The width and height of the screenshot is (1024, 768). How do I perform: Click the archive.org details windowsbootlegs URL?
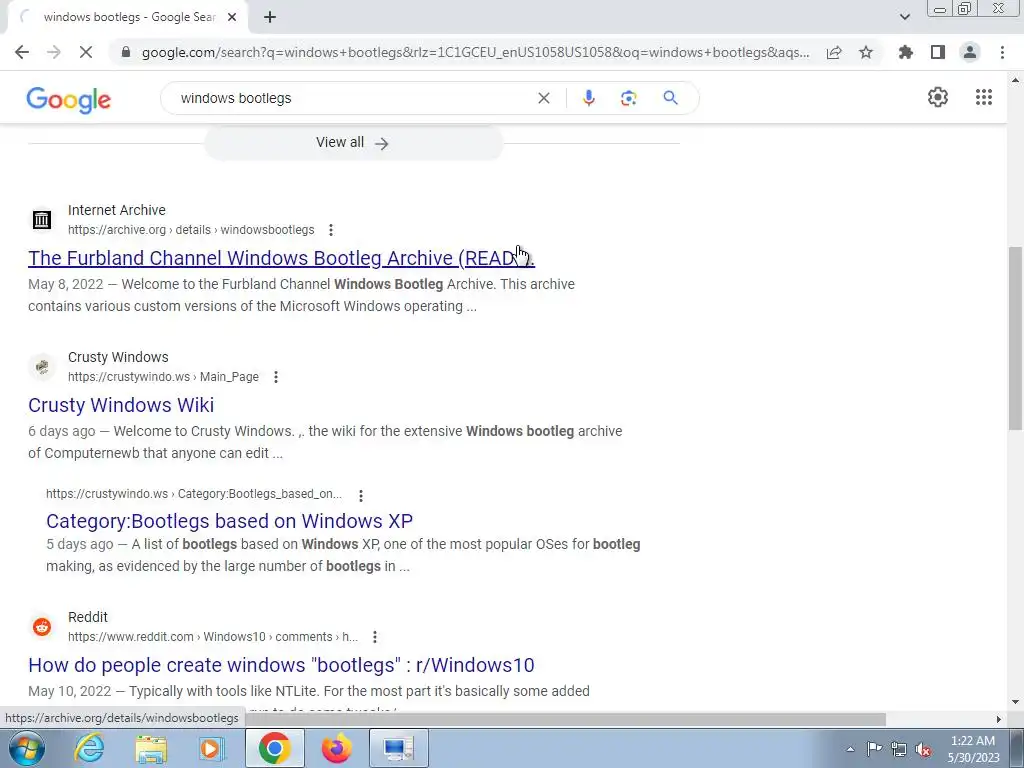click(x=191, y=230)
